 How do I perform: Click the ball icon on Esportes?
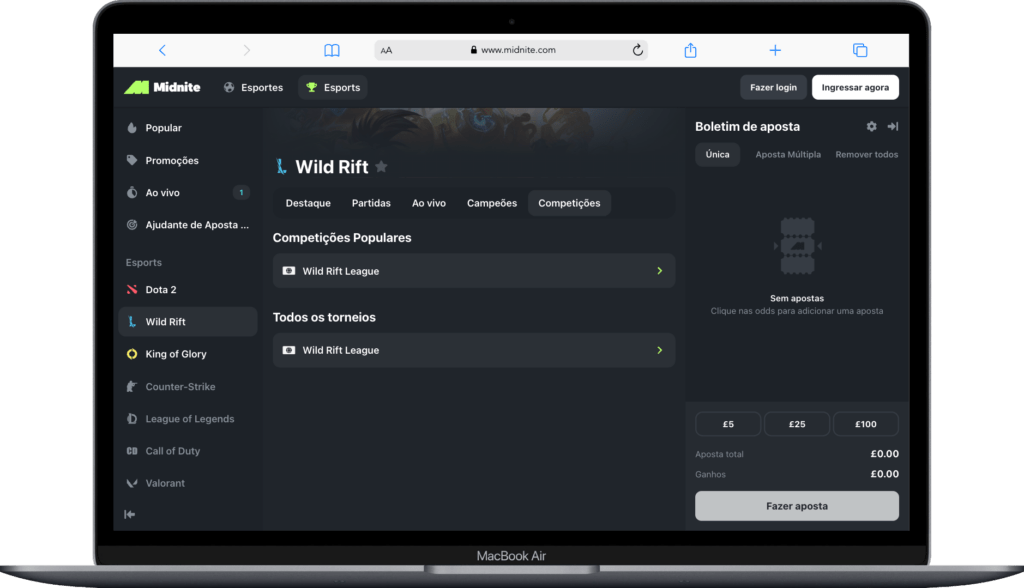tap(229, 87)
